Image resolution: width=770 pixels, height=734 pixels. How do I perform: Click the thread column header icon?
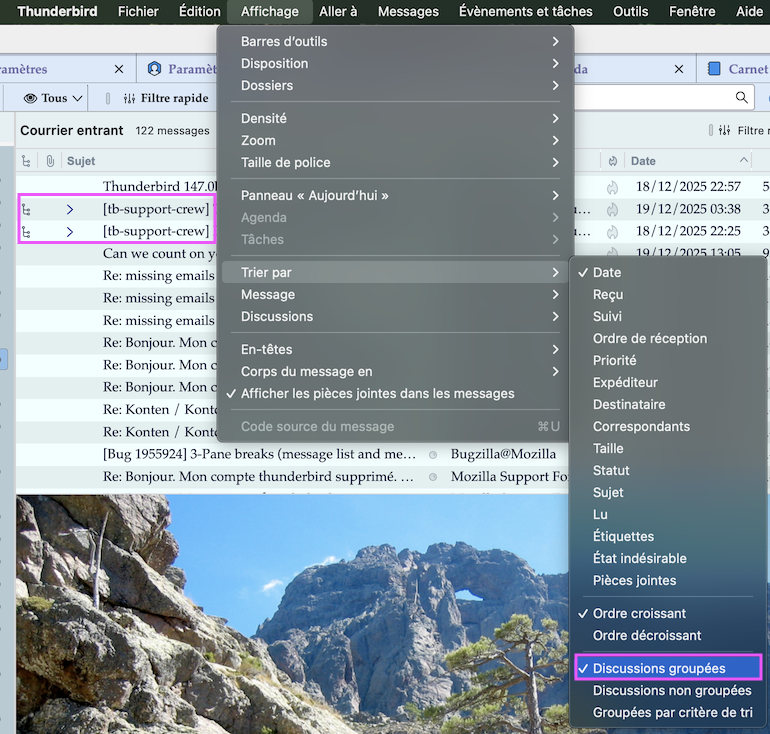[27, 161]
